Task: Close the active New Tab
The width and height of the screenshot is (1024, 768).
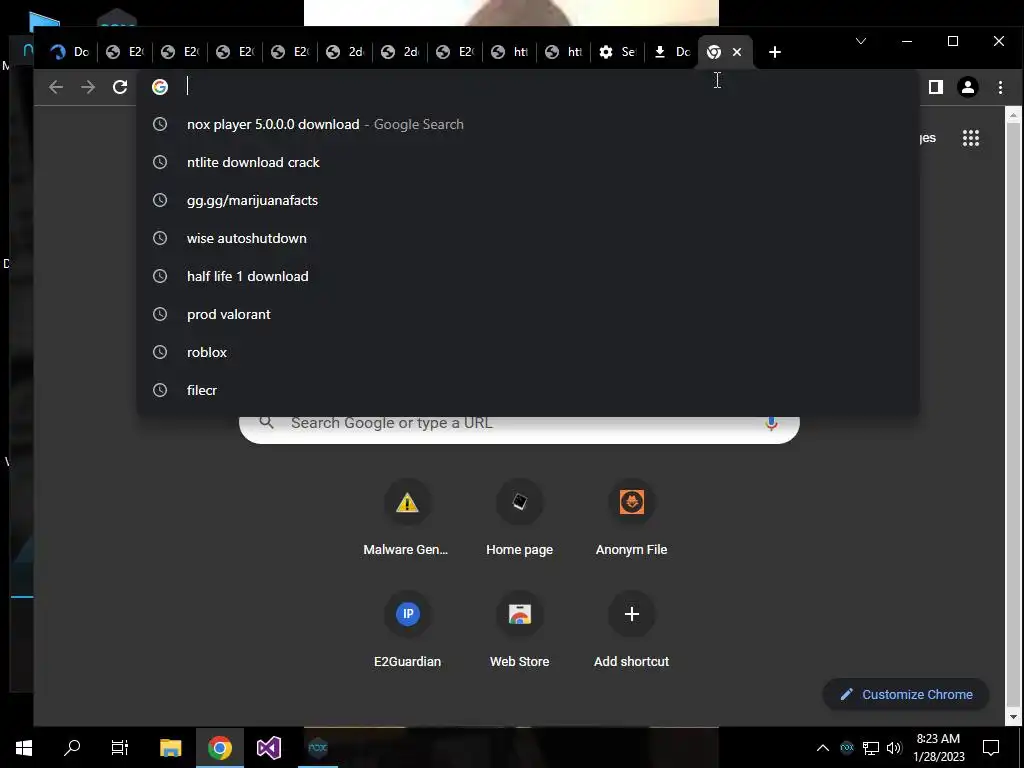Action: click(x=737, y=52)
